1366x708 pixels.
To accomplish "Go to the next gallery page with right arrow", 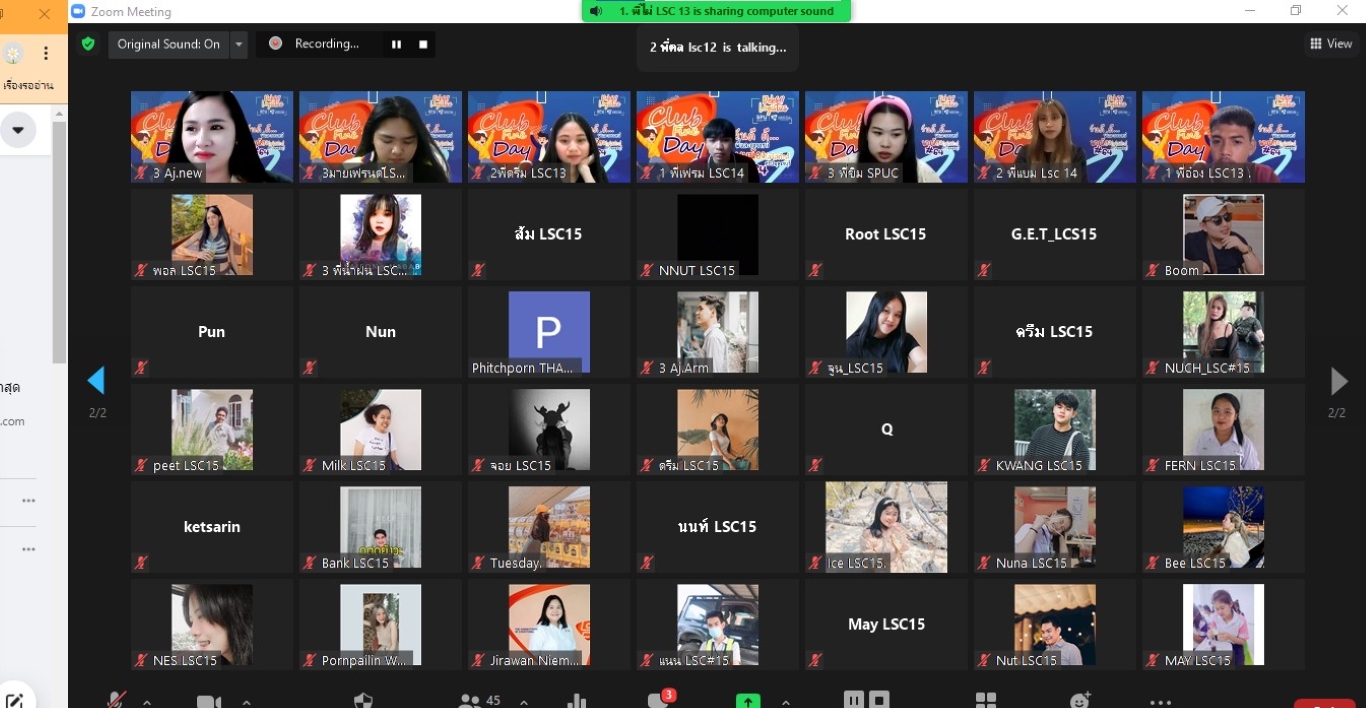I will pos(1339,380).
